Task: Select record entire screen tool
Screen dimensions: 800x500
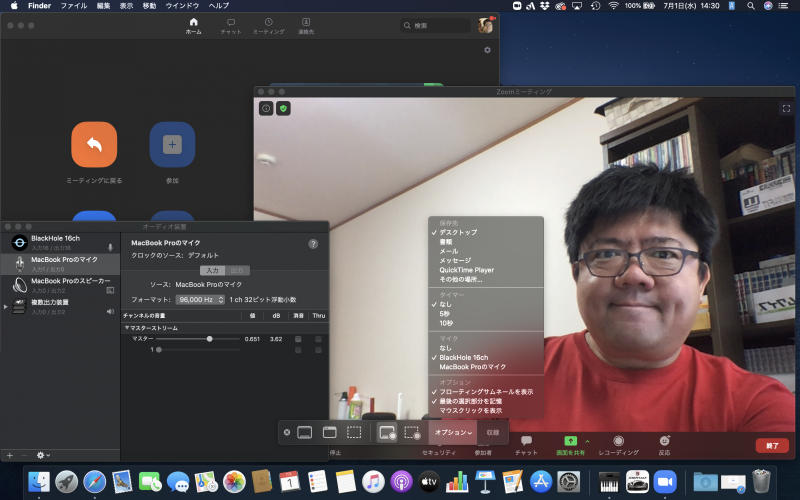Action: (x=387, y=433)
